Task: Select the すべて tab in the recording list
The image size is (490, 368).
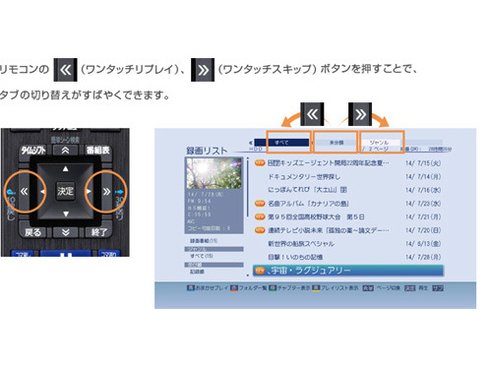Action: click(x=289, y=142)
